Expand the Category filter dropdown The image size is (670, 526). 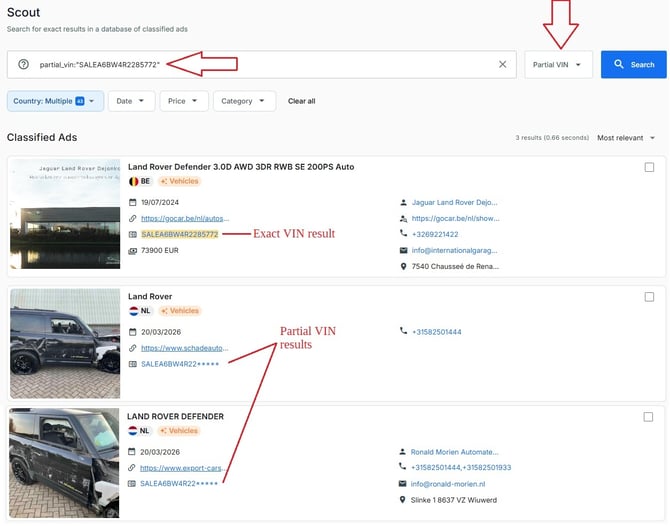(244, 101)
